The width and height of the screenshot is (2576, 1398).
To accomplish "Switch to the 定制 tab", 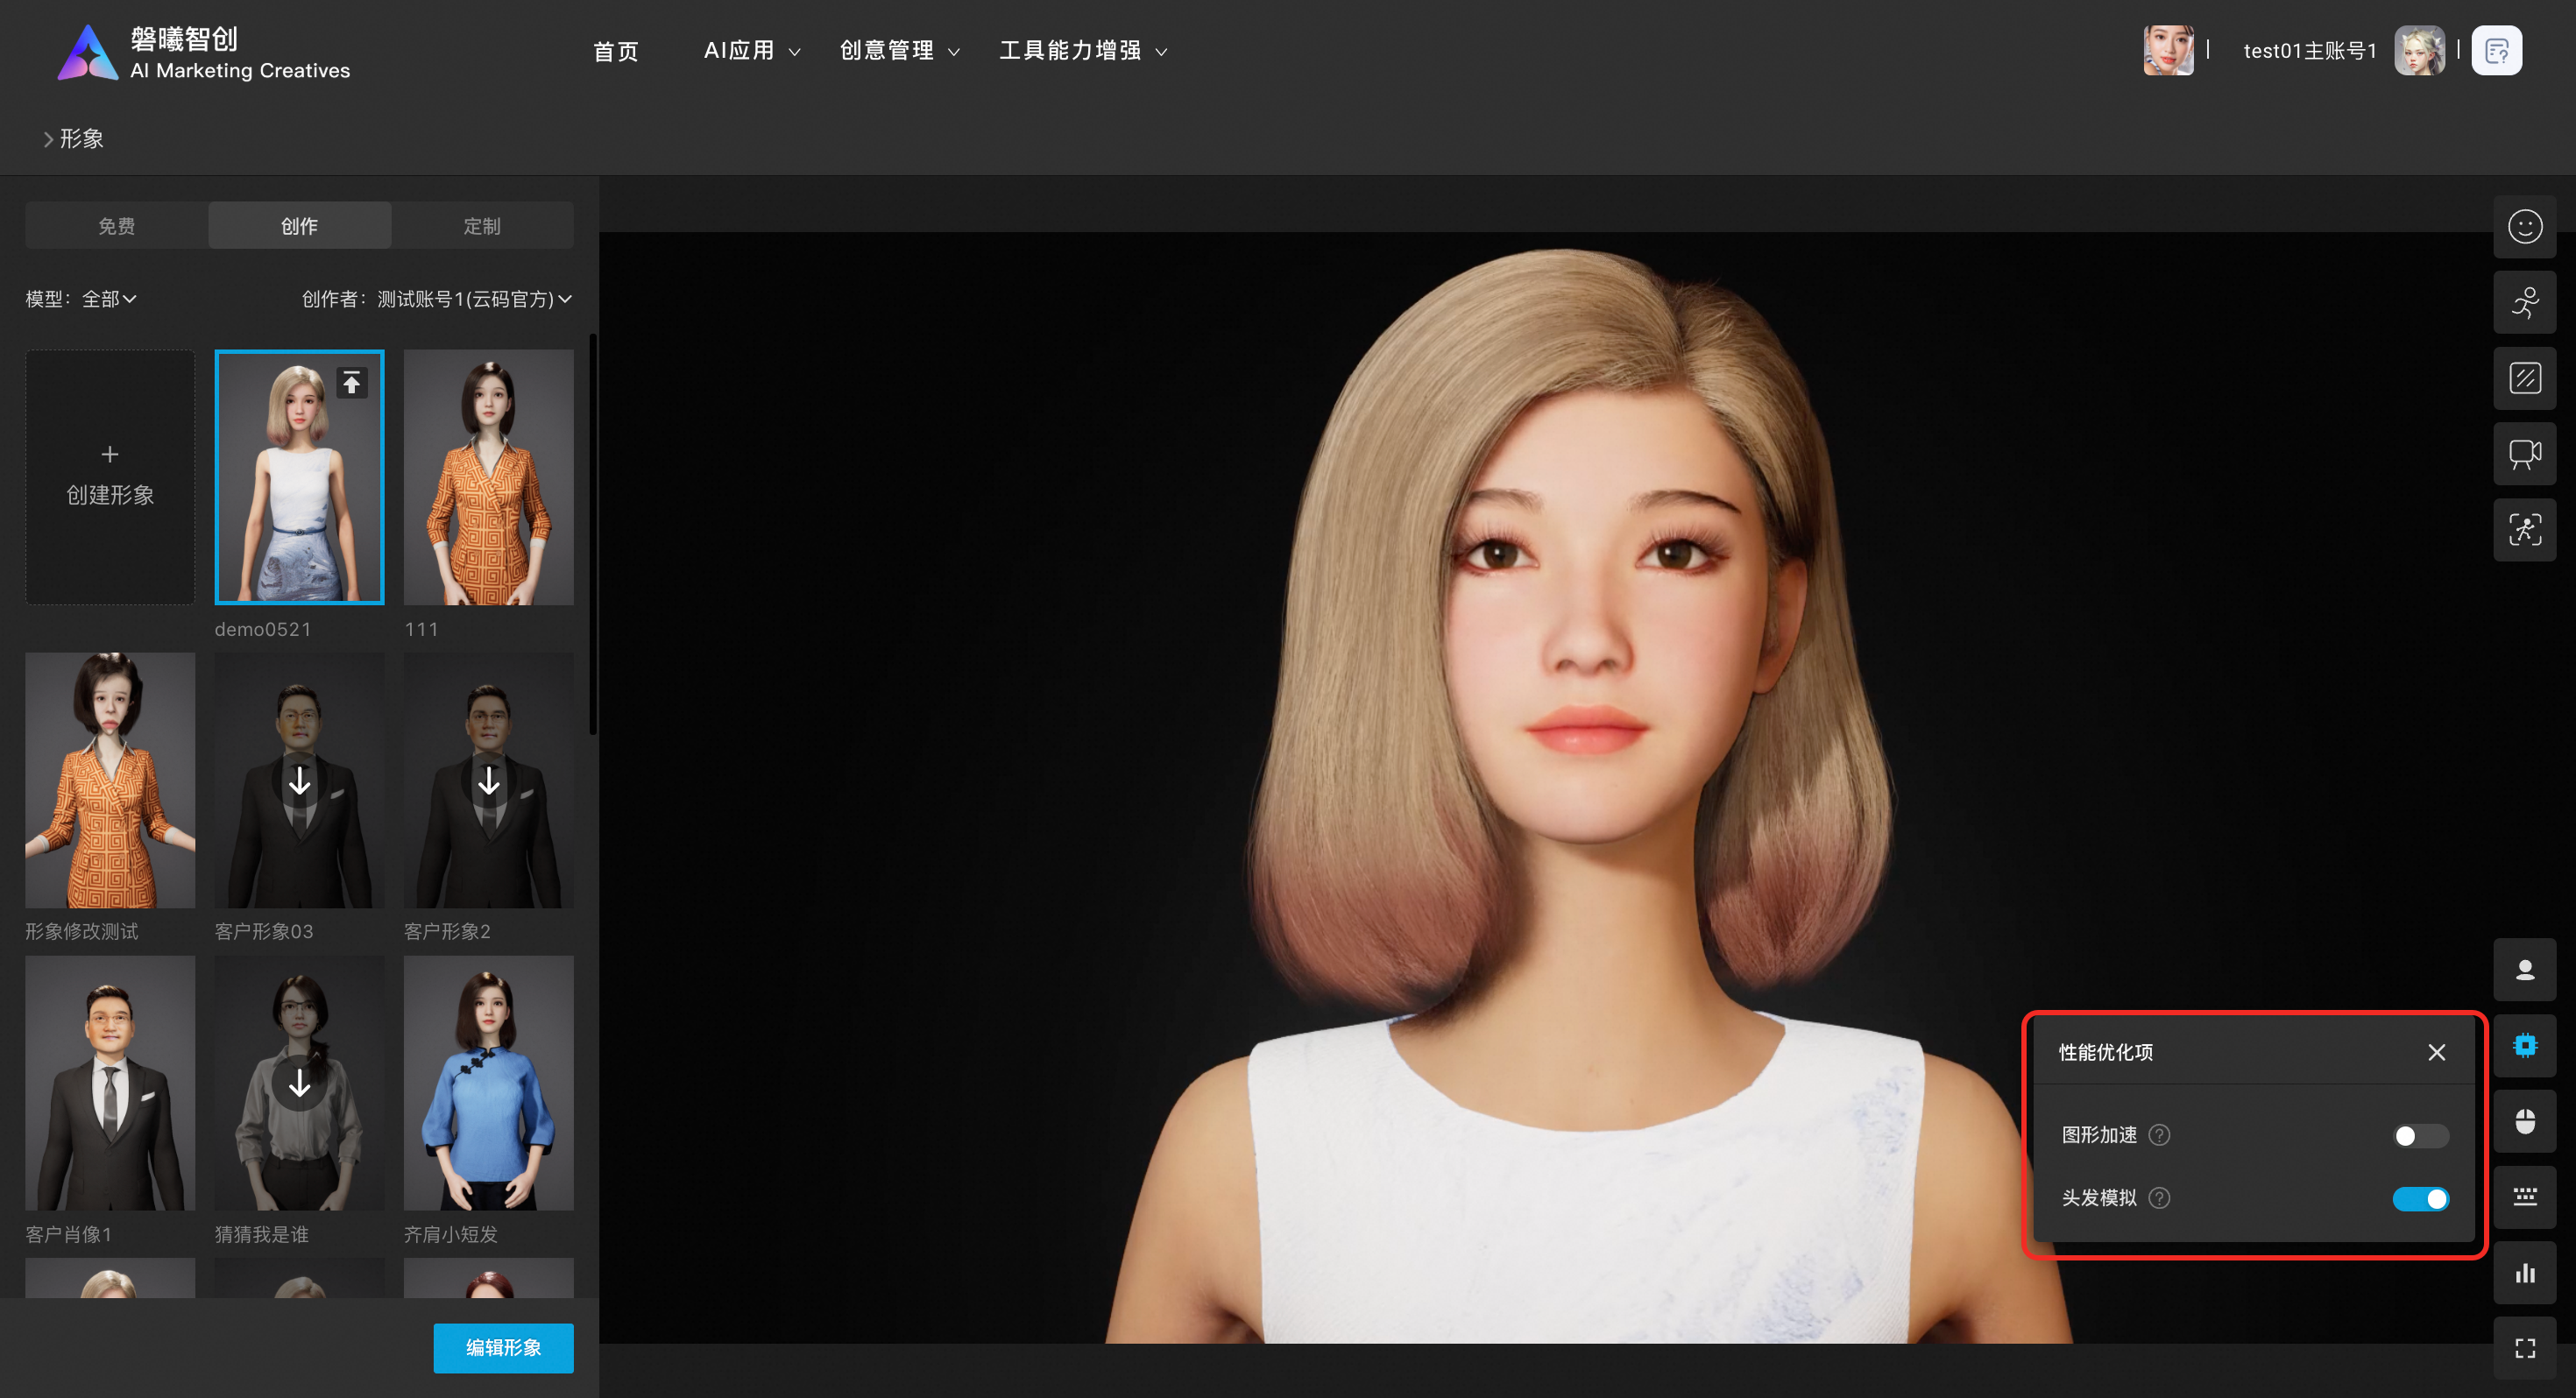I will tap(482, 226).
